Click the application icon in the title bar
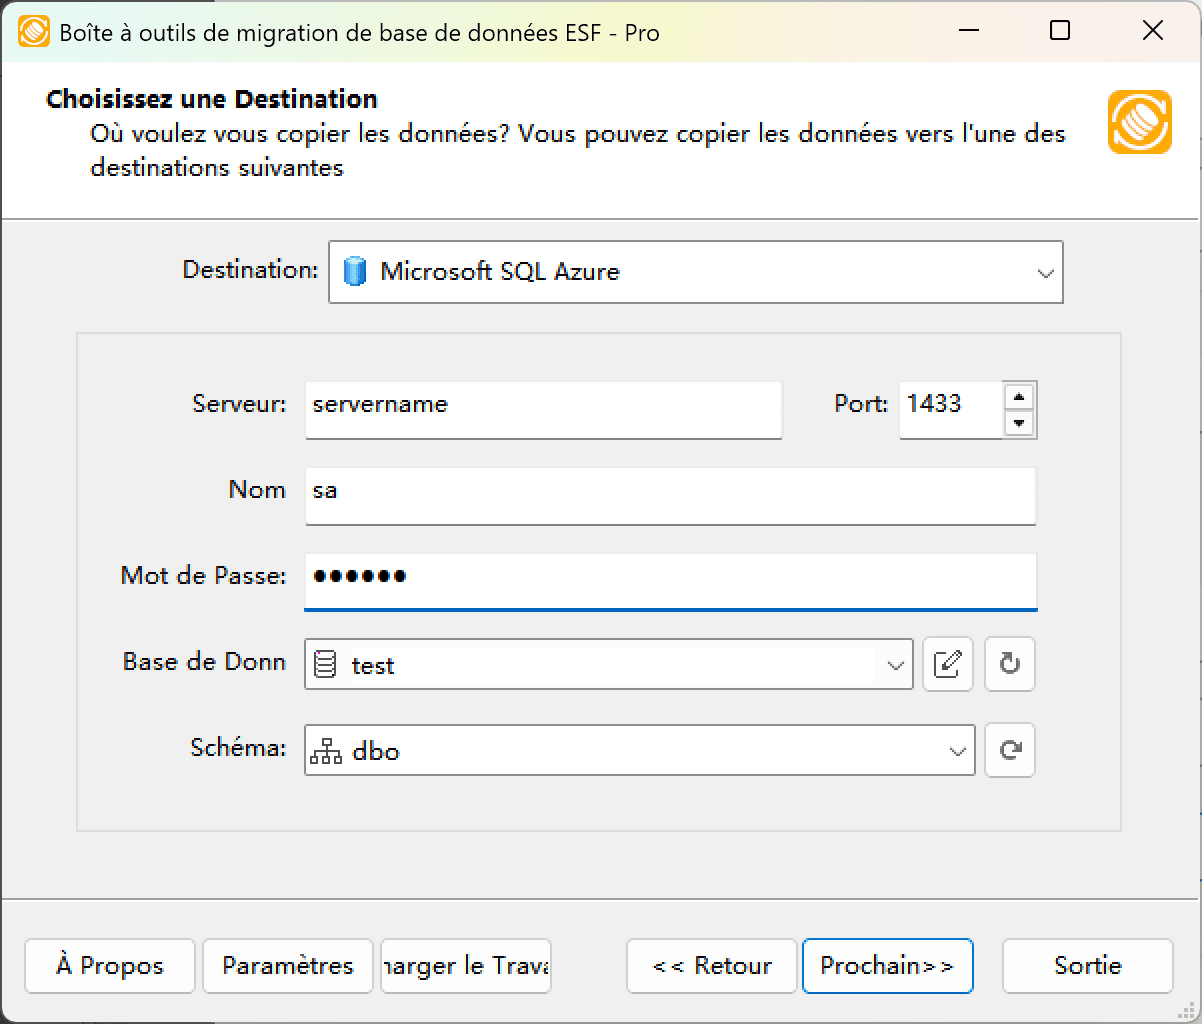 33,31
